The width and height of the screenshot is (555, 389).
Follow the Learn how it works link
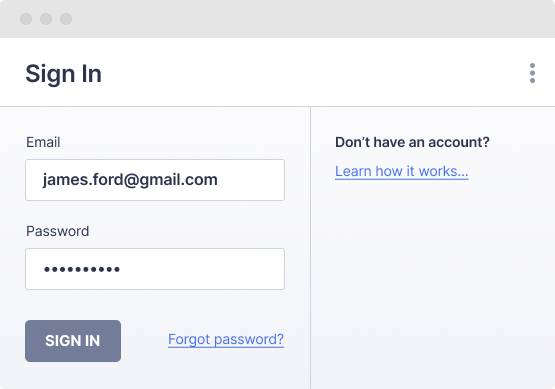[x=402, y=171]
